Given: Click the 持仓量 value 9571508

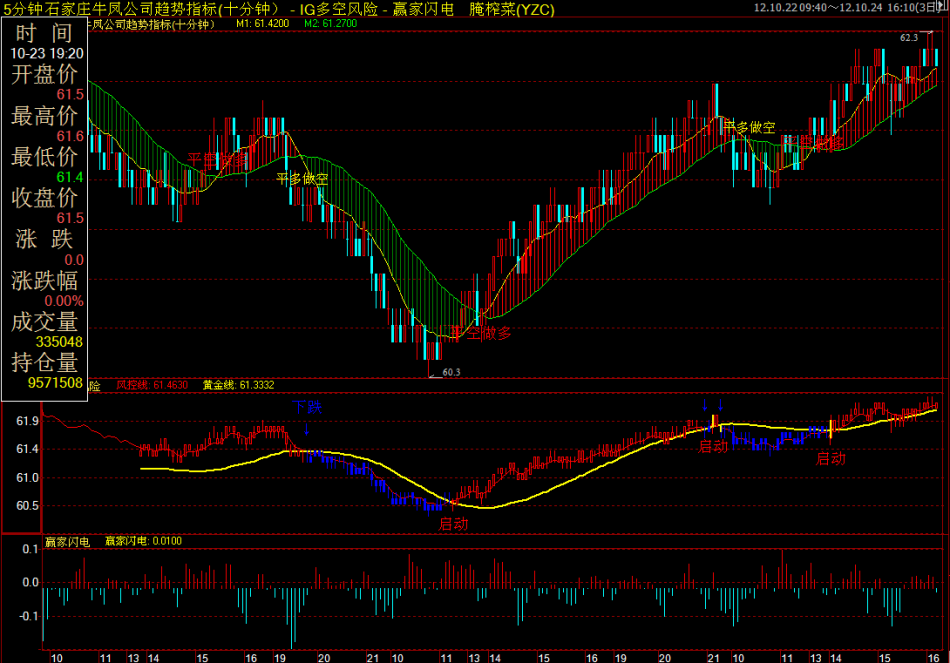Looking at the screenshot, I should 55,382.
